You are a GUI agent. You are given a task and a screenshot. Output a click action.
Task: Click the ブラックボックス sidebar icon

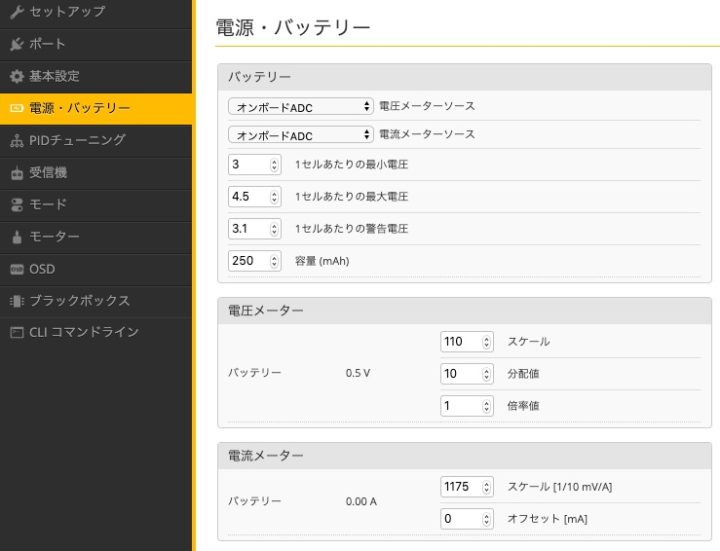tap(16, 301)
